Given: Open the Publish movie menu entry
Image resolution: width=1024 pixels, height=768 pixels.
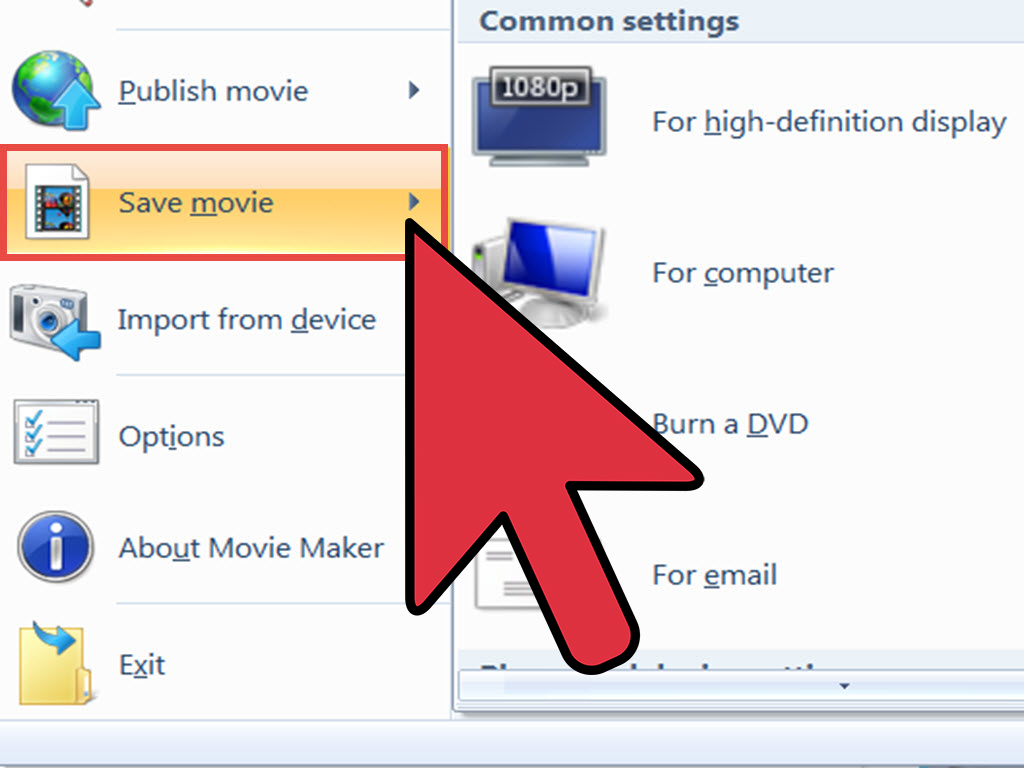Looking at the screenshot, I should click(225, 90).
